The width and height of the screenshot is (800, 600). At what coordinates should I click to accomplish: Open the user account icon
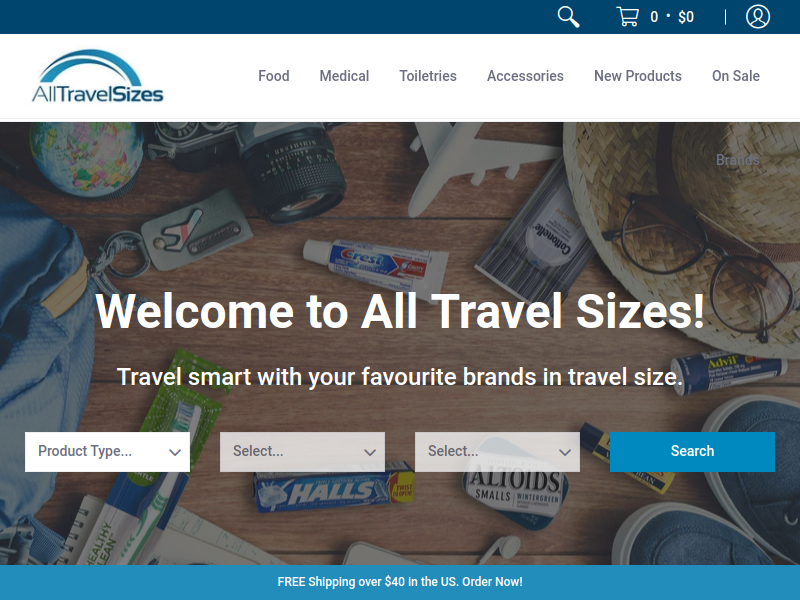(758, 17)
